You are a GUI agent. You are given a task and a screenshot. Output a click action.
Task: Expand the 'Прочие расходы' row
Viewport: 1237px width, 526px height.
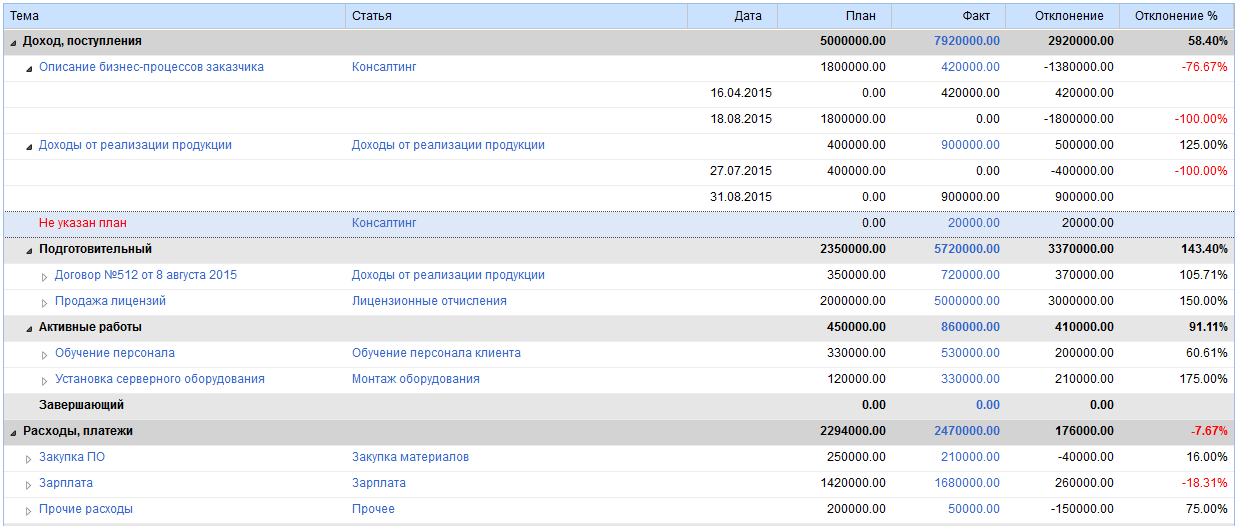click(x=29, y=510)
